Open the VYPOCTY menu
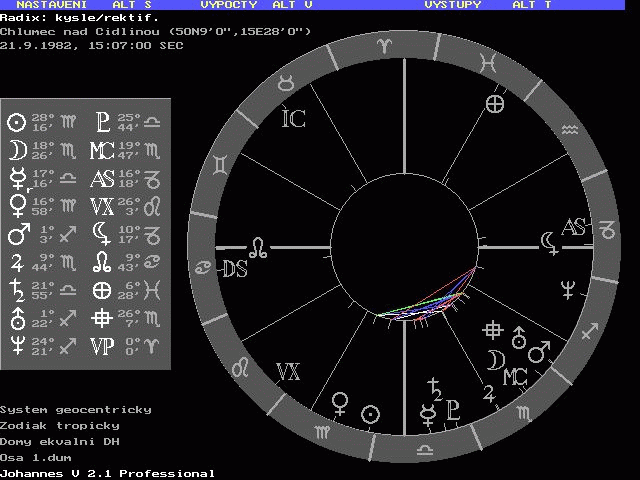 (x=229, y=5)
